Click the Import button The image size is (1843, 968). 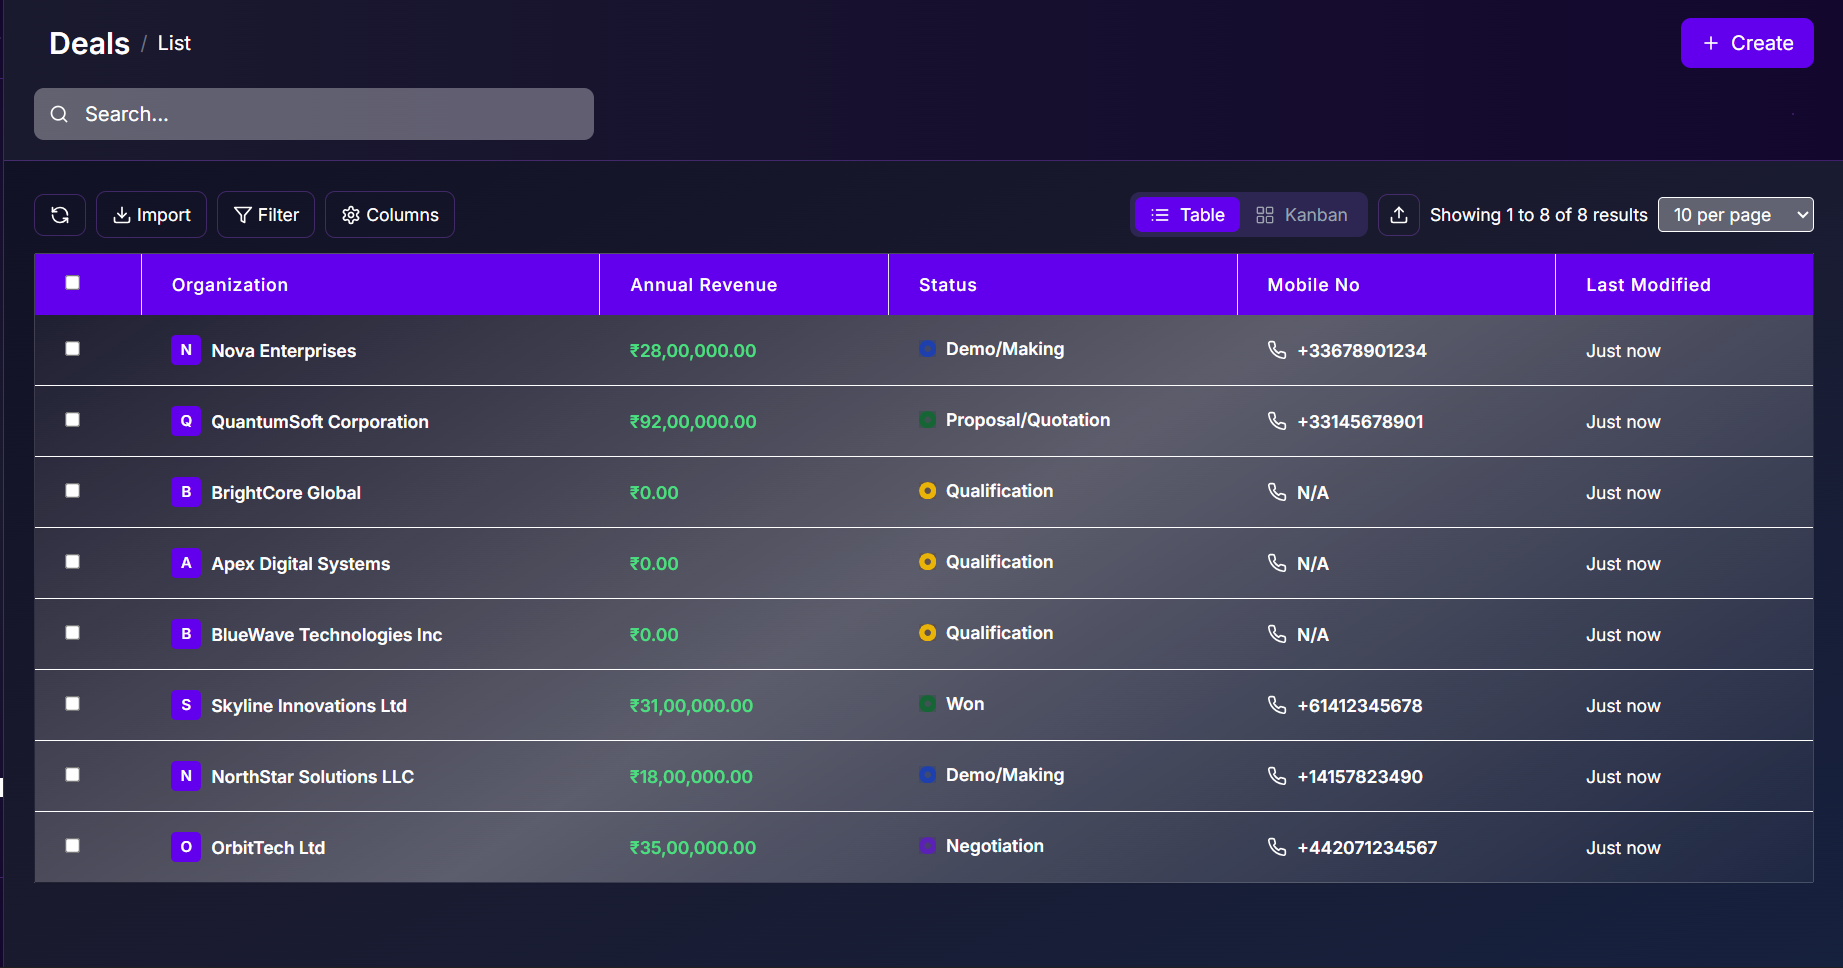pos(152,215)
